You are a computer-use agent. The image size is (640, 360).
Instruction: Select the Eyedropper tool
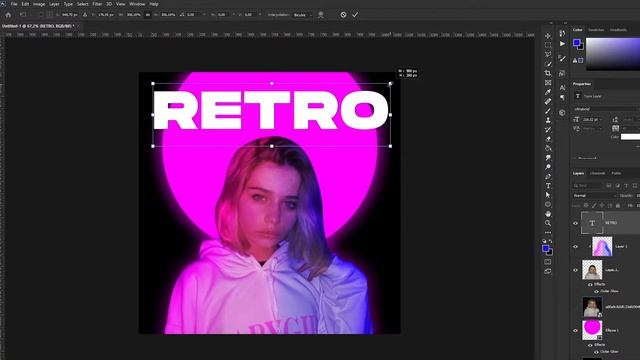[x=548, y=92]
